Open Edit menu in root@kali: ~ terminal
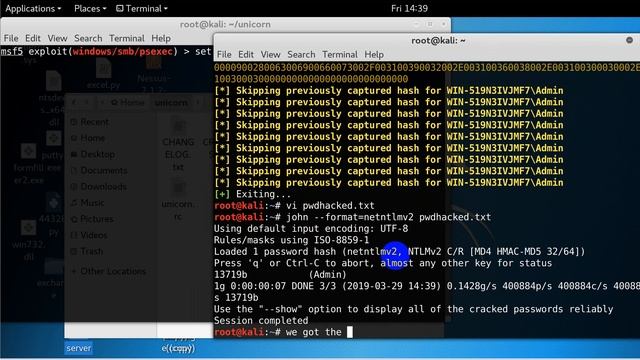Image resolution: width=640 pixels, height=360 pixels. pos(246,54)
